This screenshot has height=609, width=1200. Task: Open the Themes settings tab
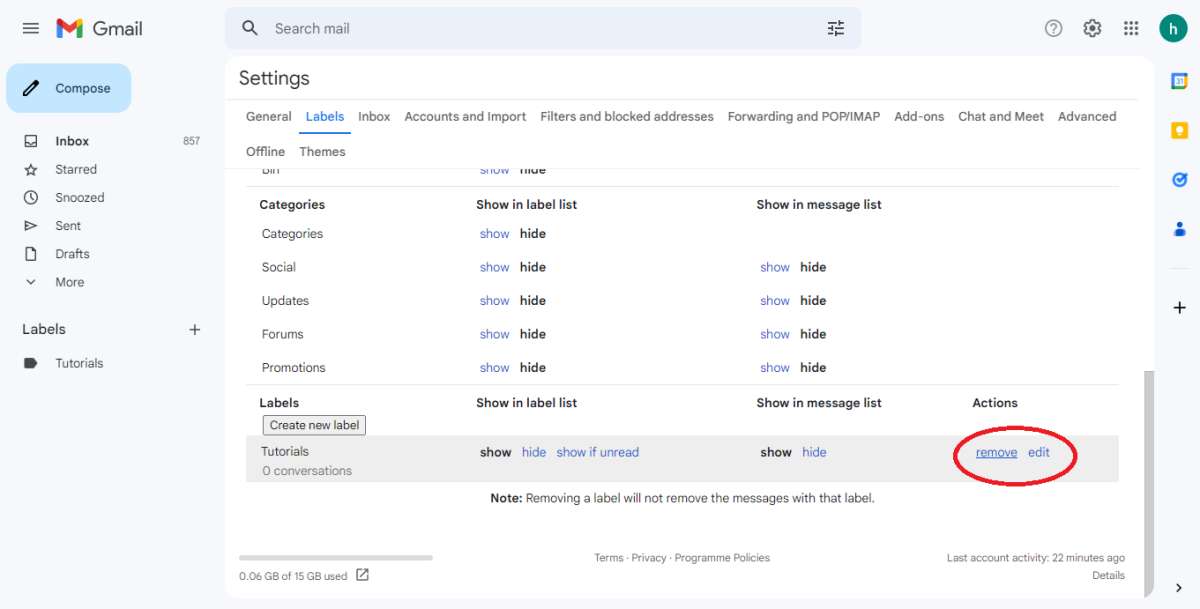point(322,151)
